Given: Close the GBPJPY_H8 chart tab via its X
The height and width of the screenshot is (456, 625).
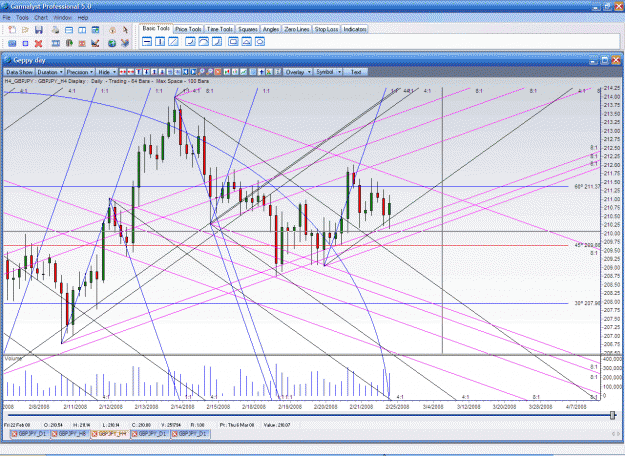Looking at the screenshot, I should 54,434.
